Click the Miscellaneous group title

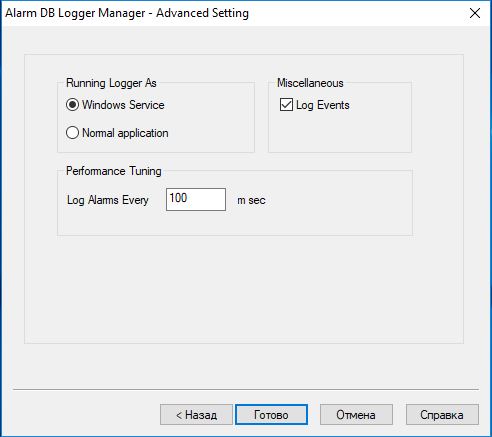(x=310, y=83)
